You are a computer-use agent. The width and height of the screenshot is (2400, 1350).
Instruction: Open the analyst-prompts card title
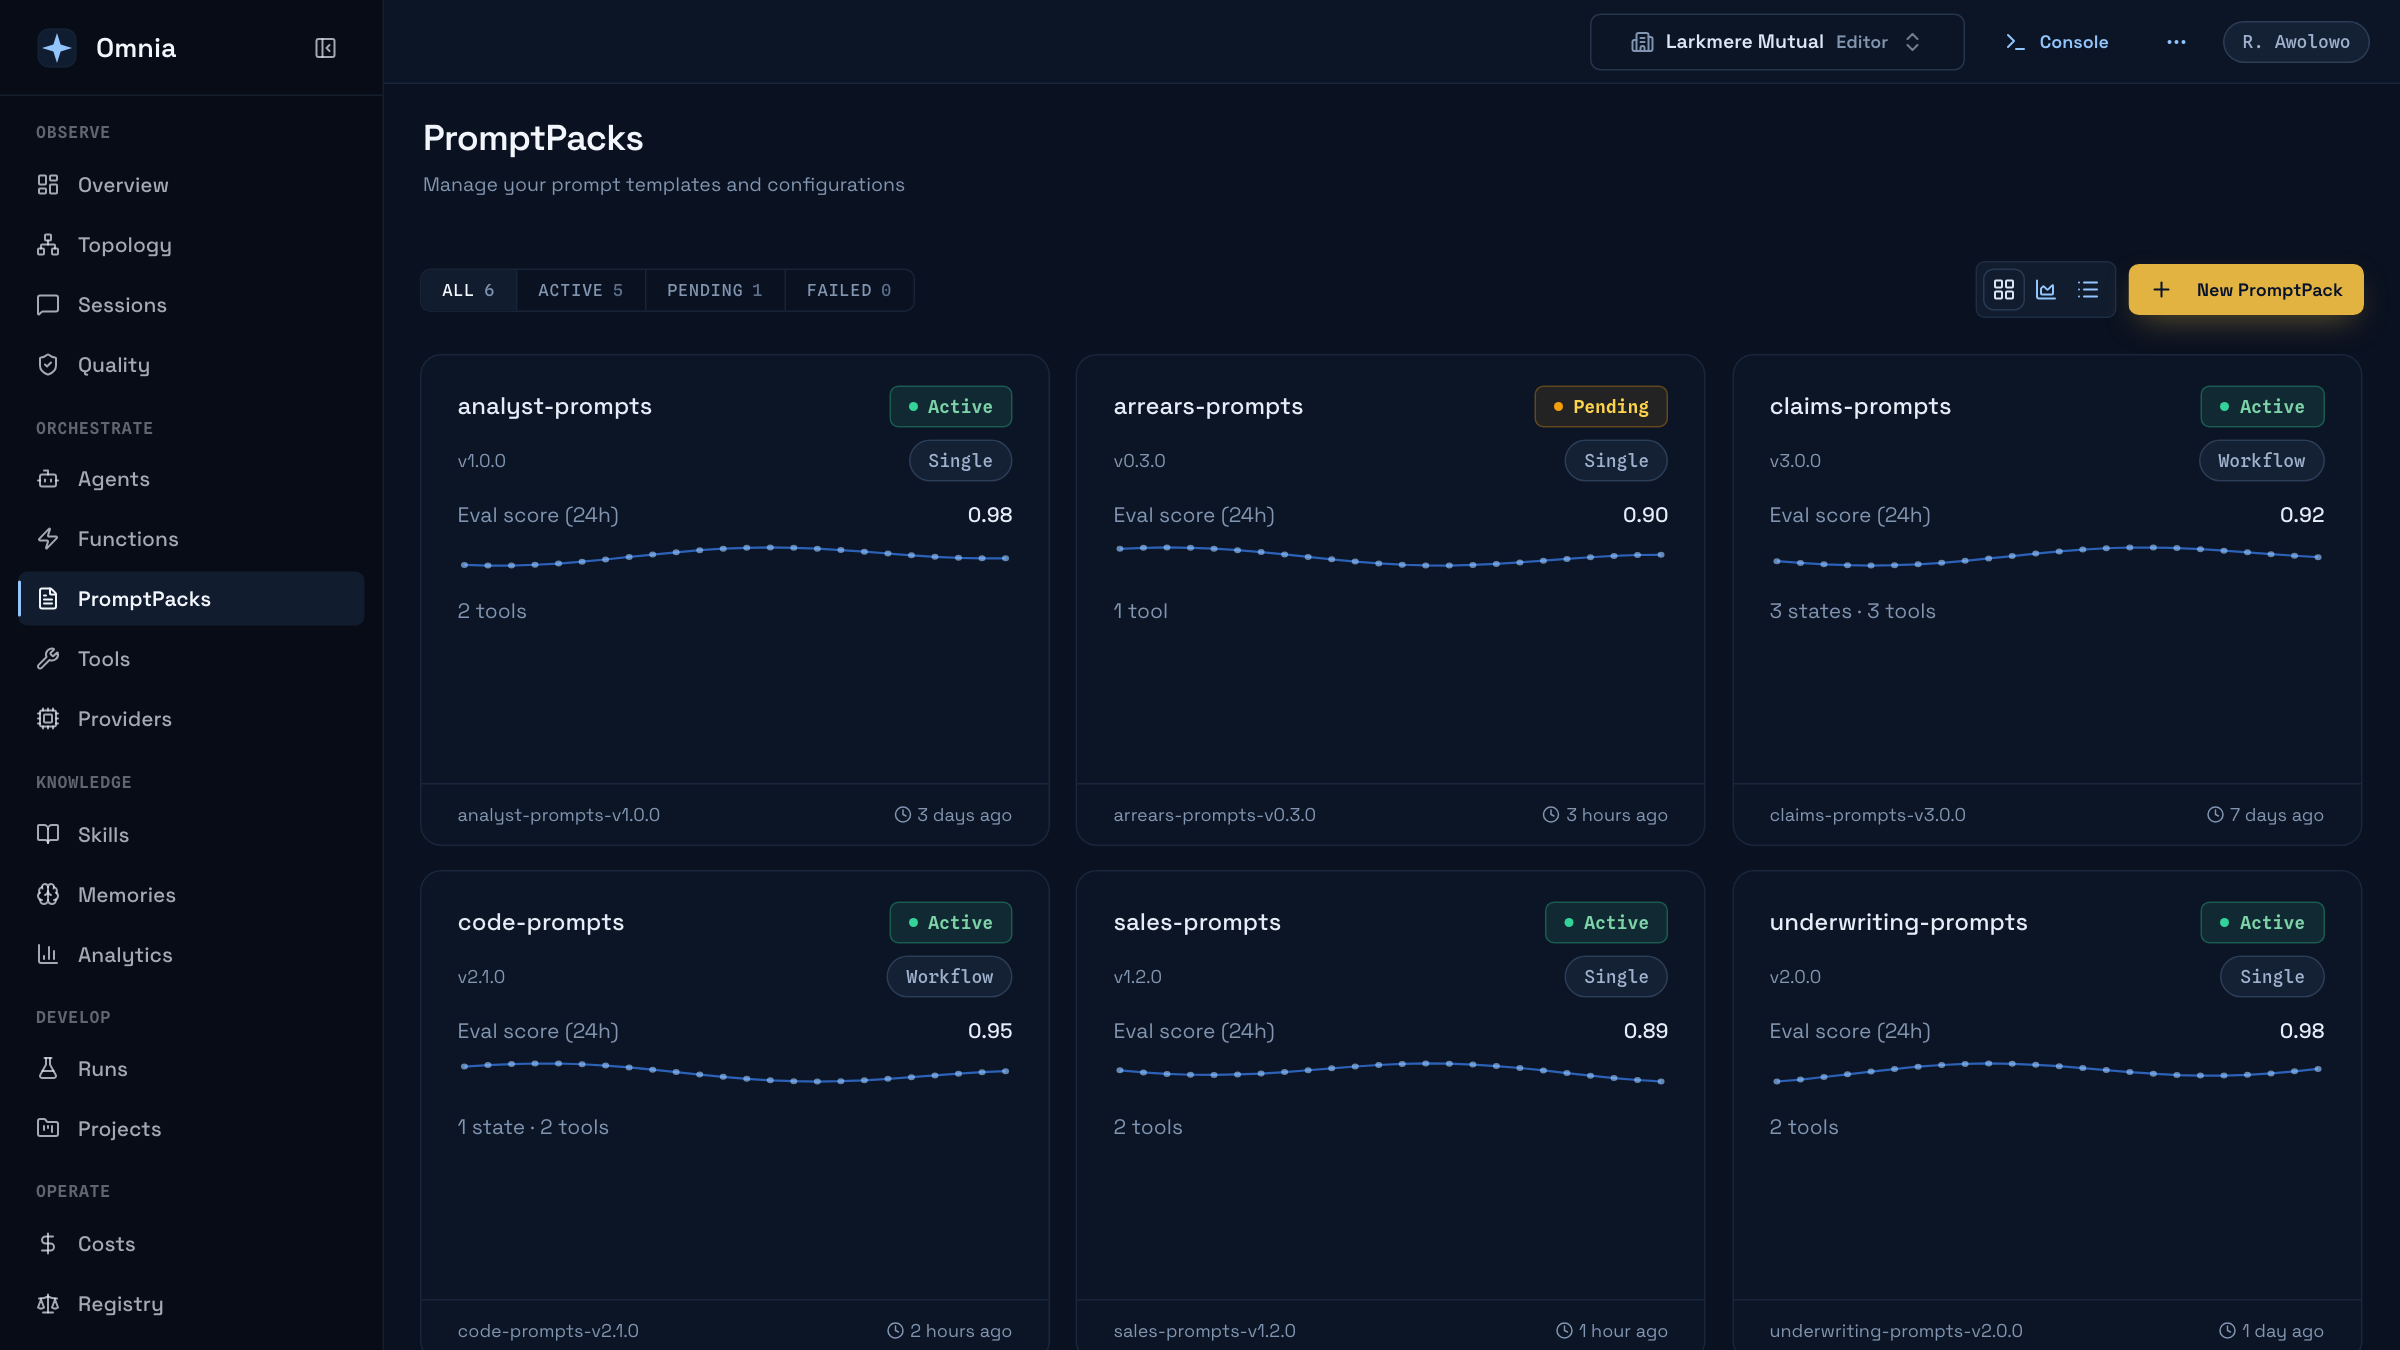coord(555,406)
